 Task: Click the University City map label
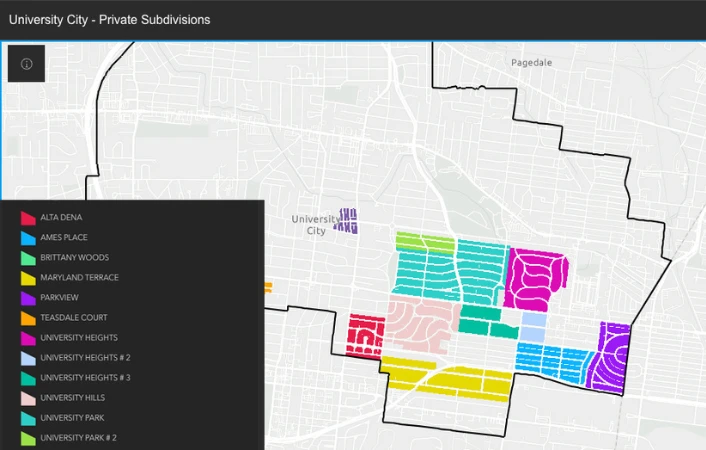pos(316,225)
